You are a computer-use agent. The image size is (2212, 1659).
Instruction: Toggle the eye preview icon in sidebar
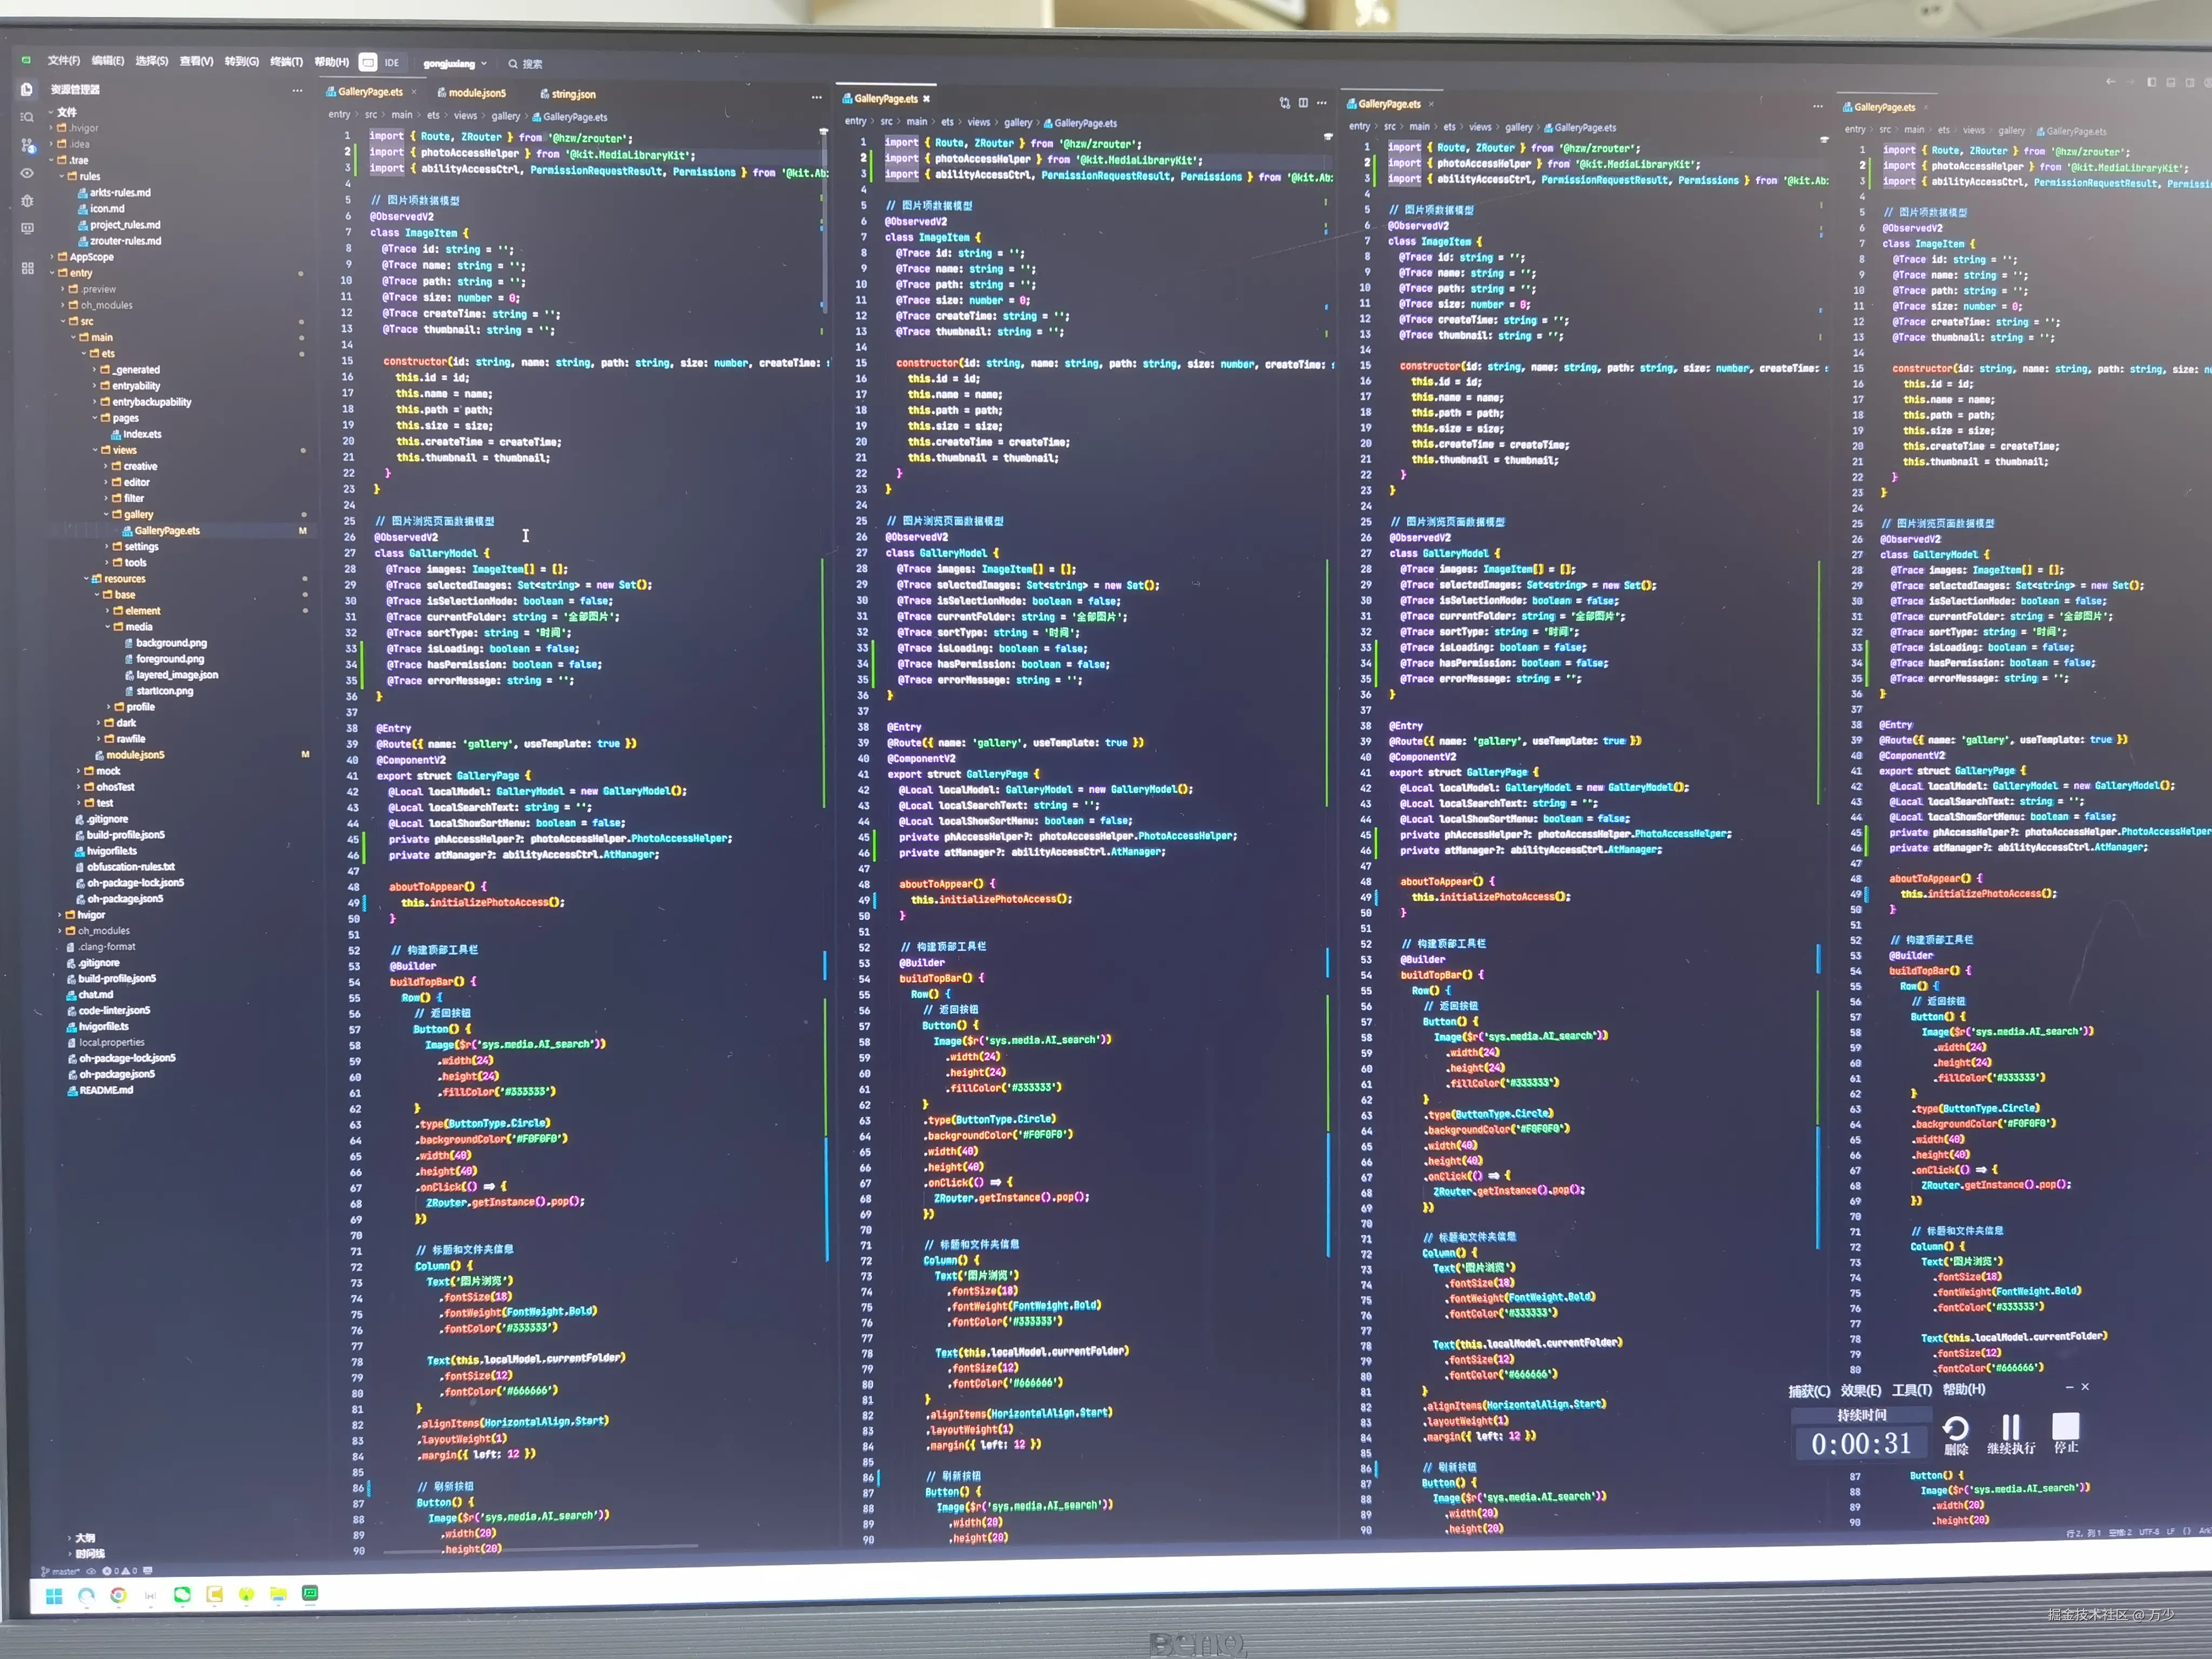point(27,173)
